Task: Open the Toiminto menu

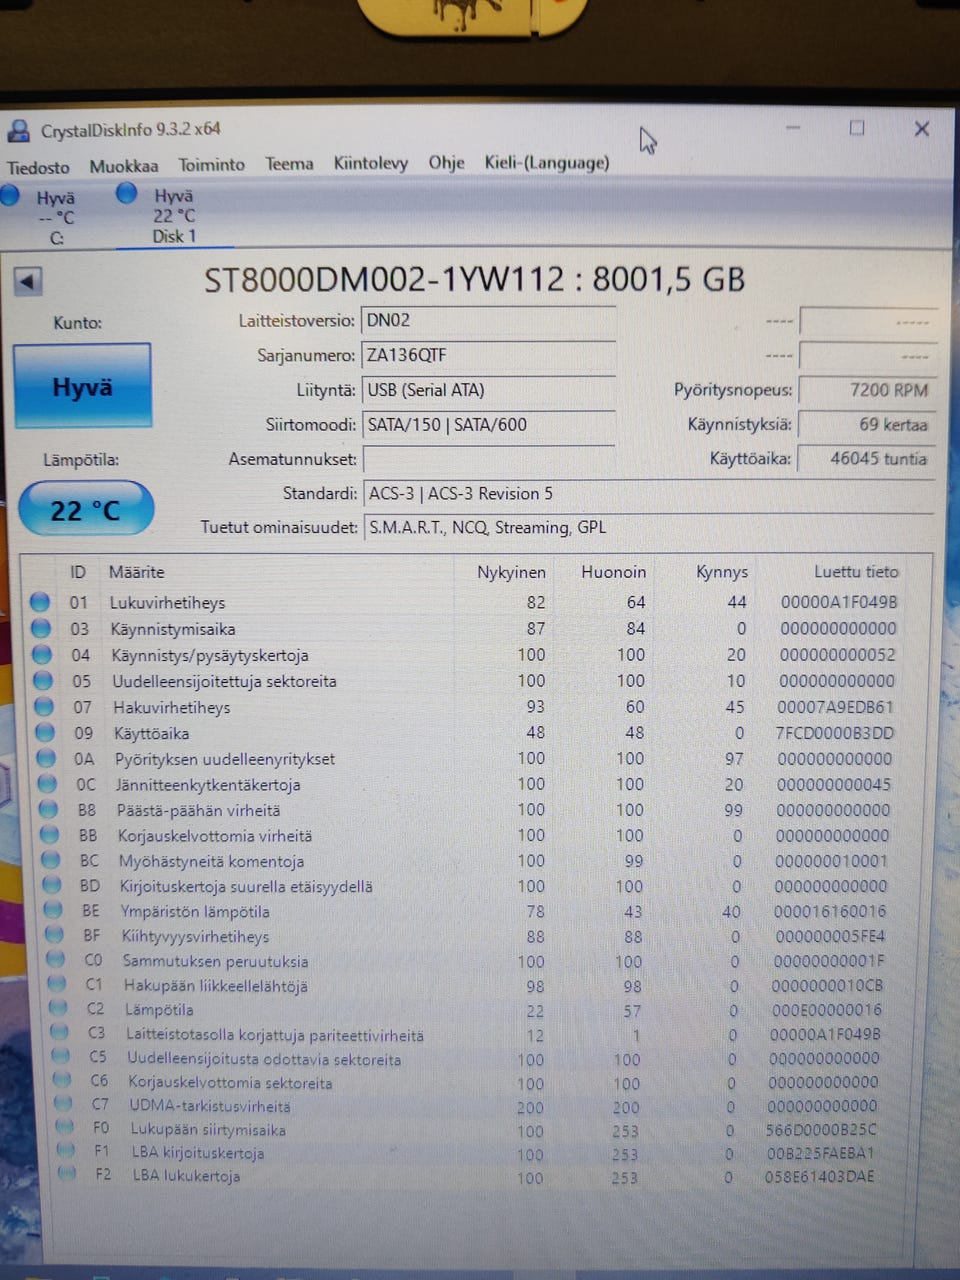Action: pos(212,165)
